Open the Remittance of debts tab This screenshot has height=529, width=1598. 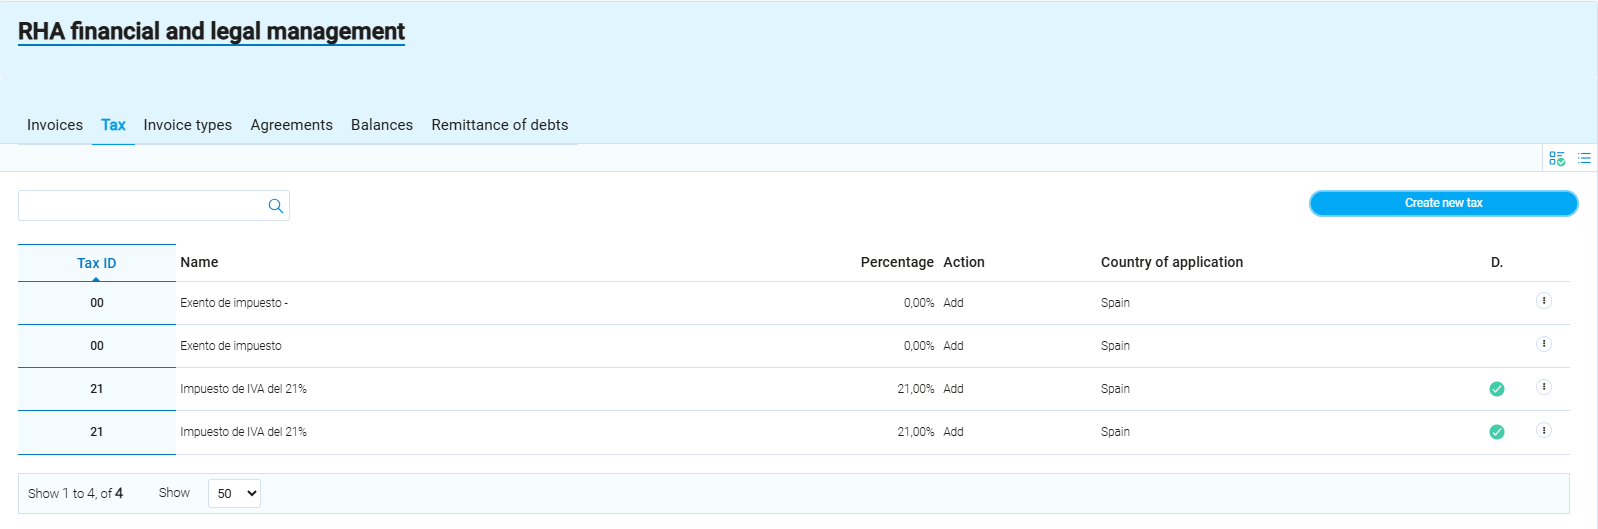[499, 125]
